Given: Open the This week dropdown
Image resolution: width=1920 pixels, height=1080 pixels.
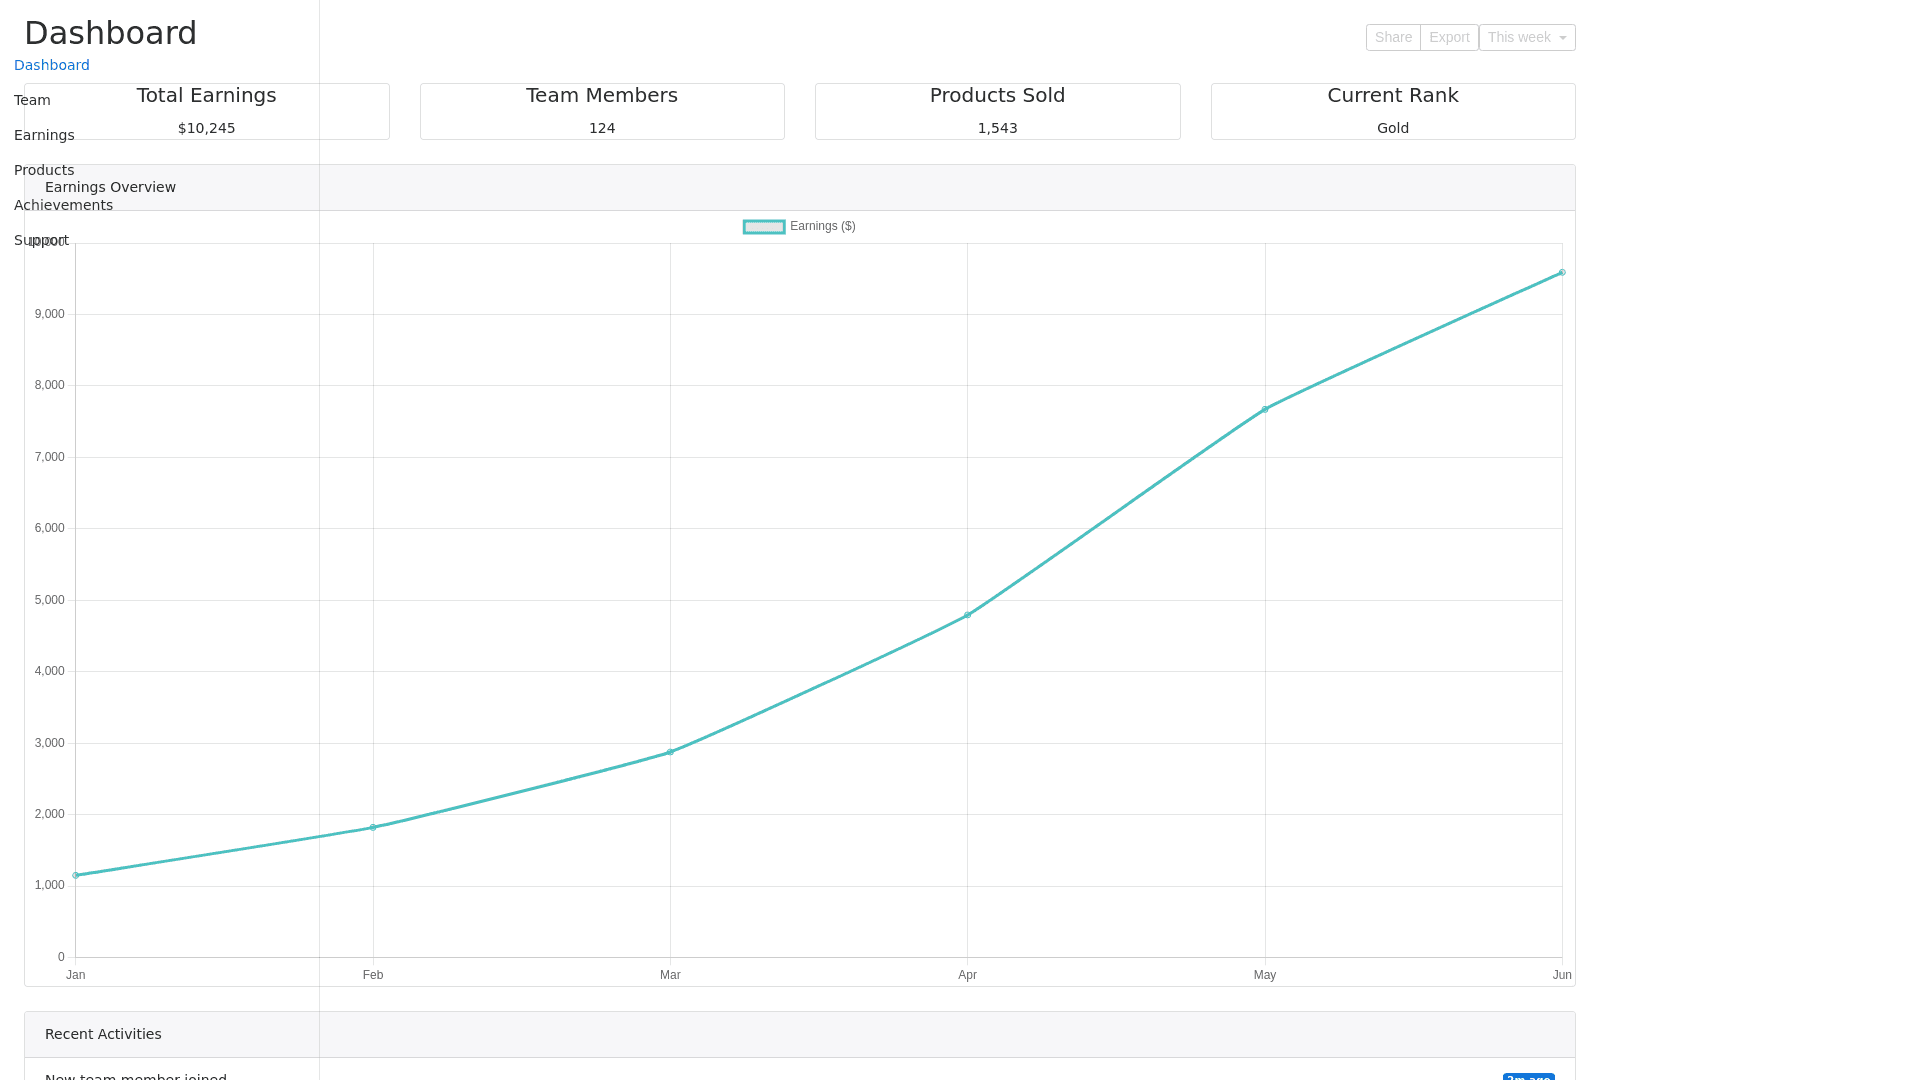Looking at the screenshot, I should pyautogui.click(x=1526, y=37).
